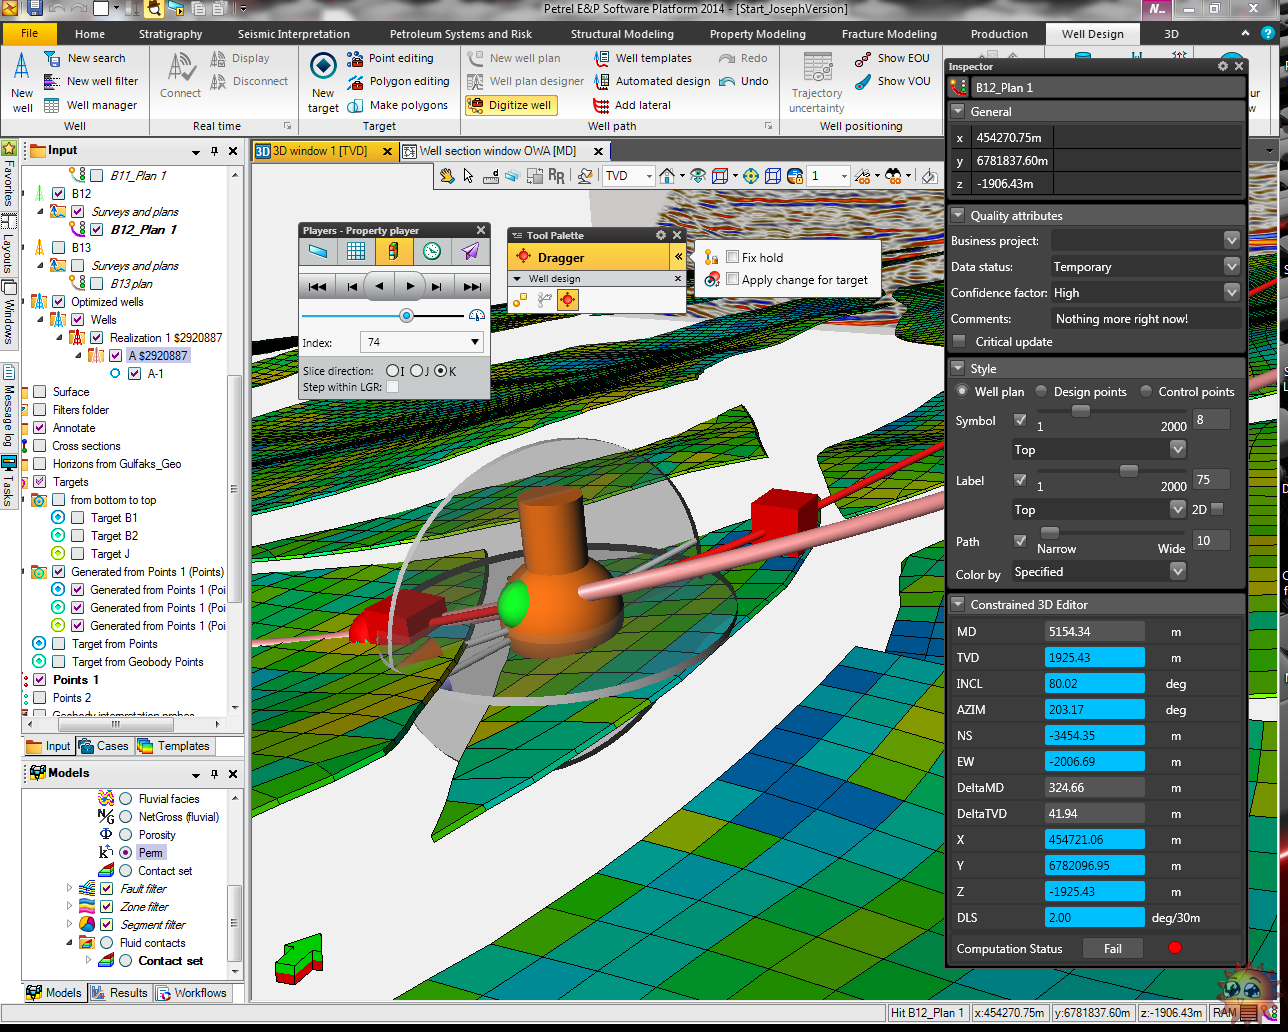This screenshot has width=1288, height=1032.
Task: Click Show VOU
Action: click(893, 81)
